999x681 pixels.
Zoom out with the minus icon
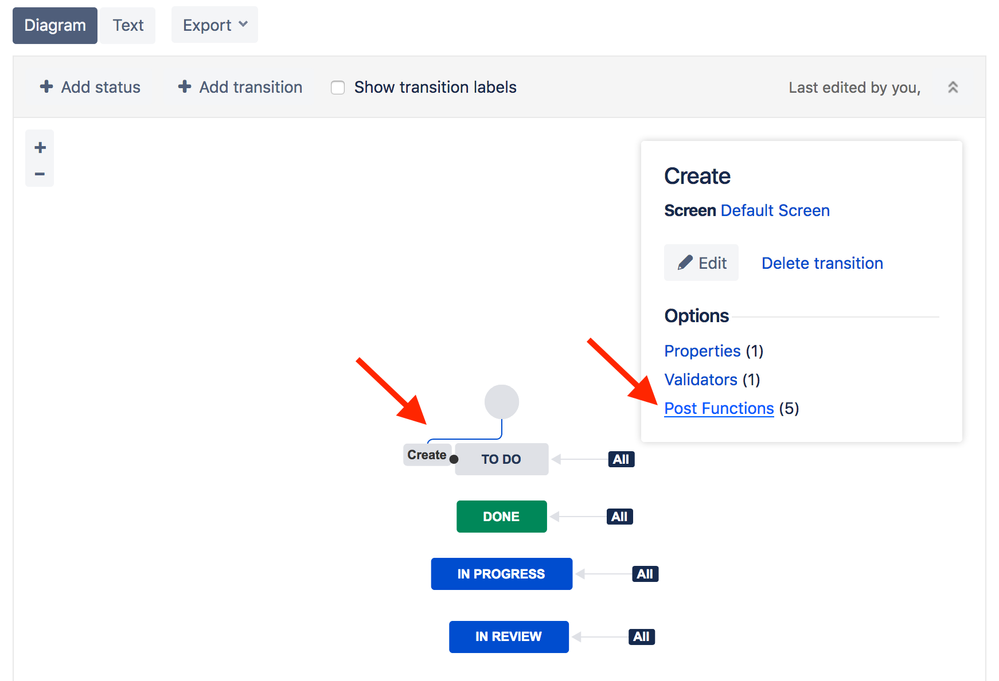pos(40,173)
